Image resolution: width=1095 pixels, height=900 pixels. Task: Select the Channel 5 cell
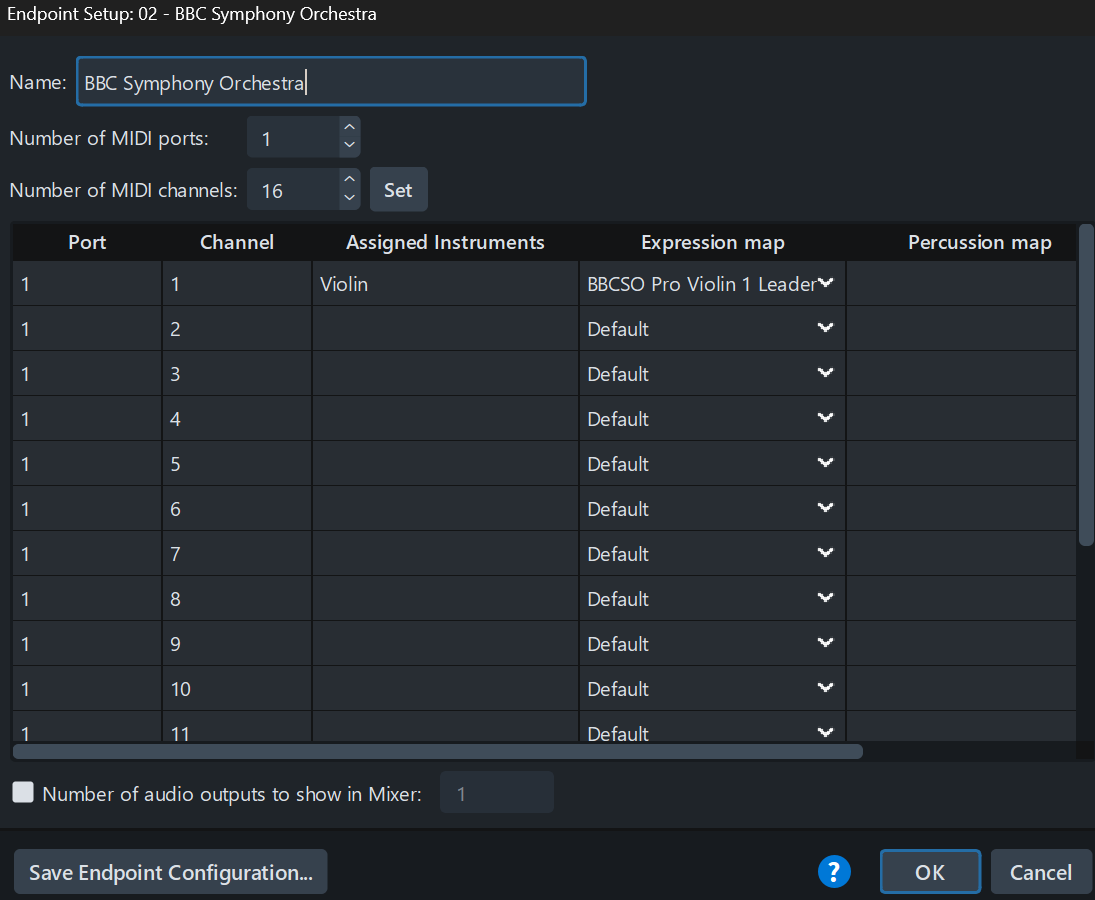click(x=237, y=464)
